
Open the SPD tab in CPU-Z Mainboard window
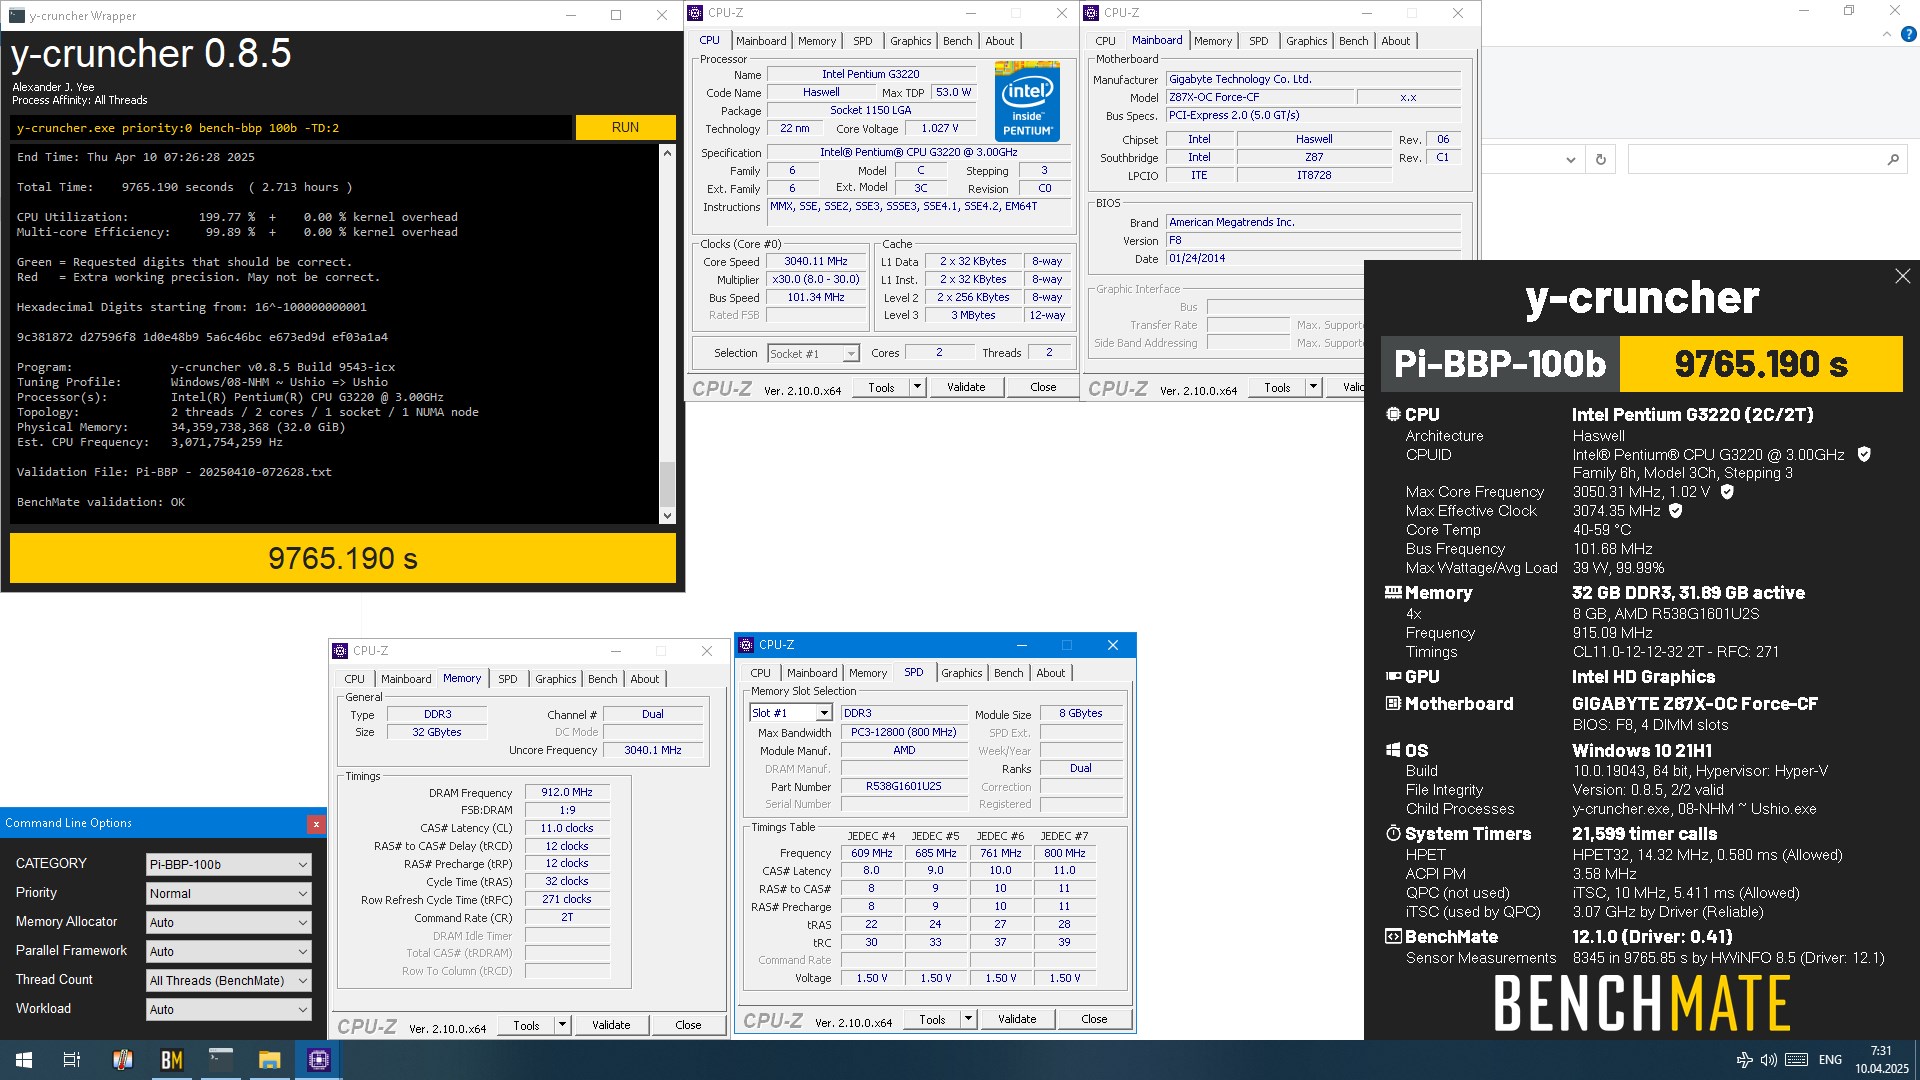(x=1259, y=41)
